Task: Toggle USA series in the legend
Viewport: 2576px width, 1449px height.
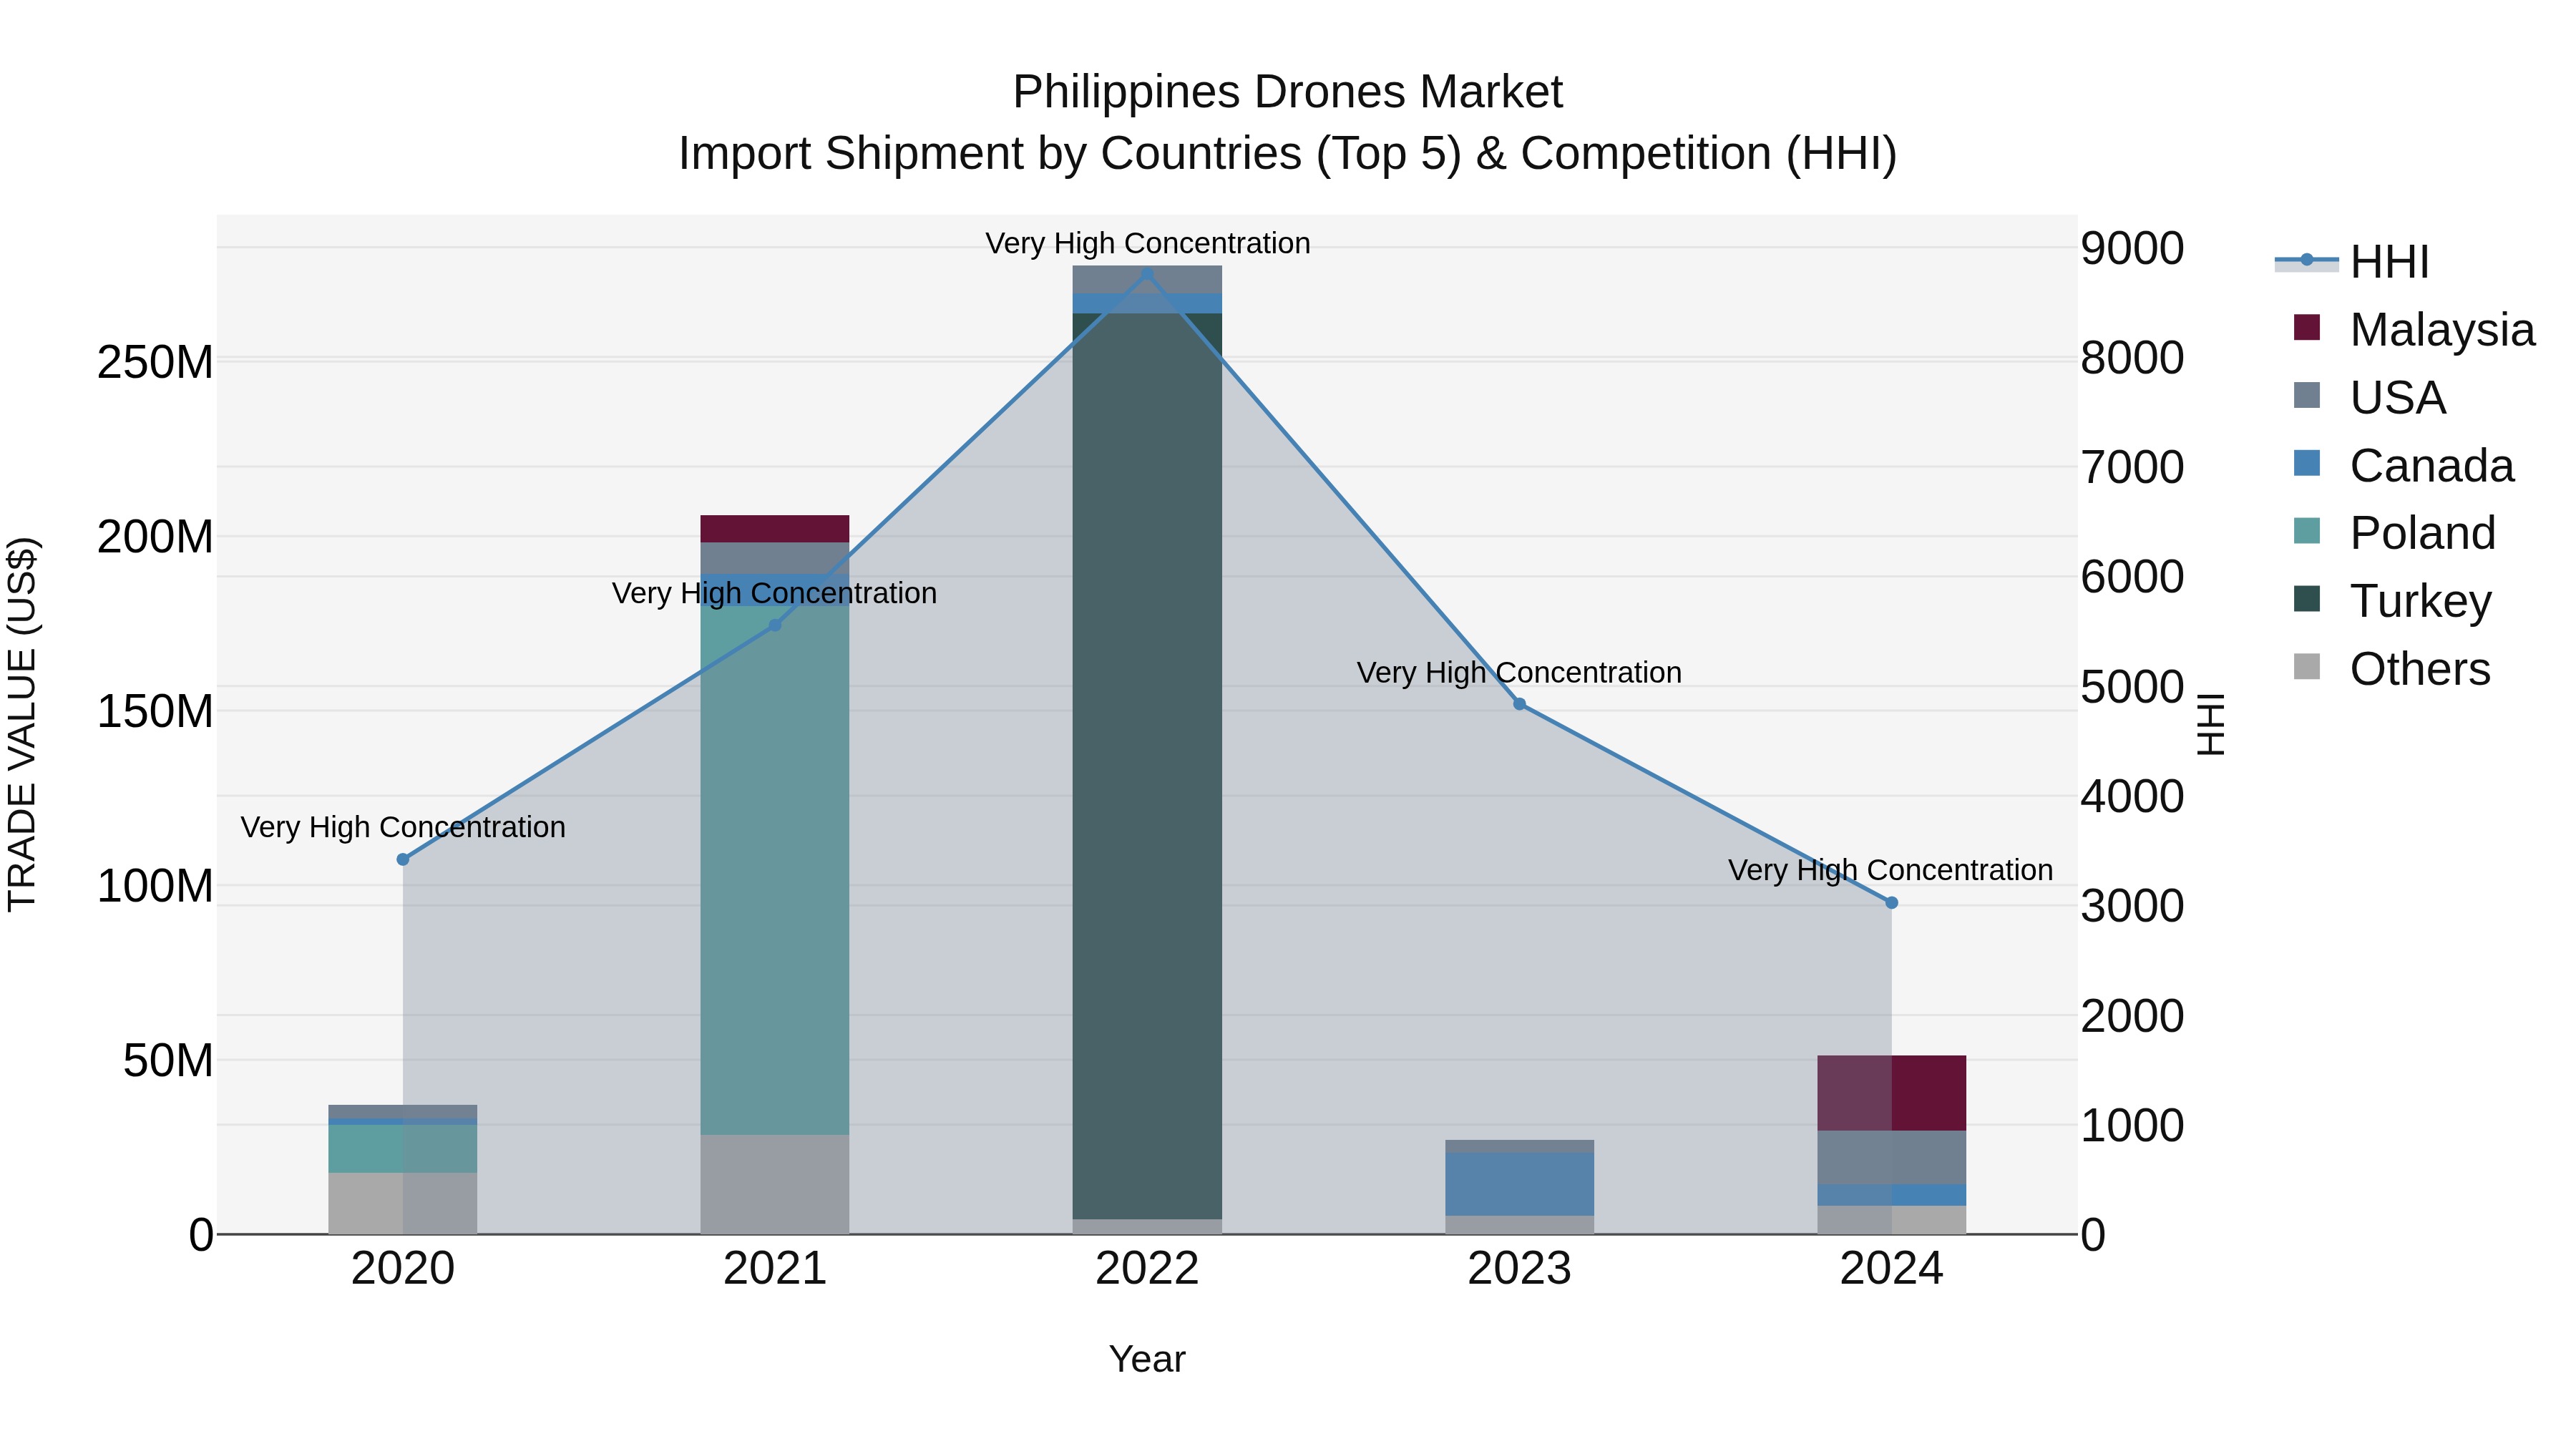Action: coord(2369,397)
